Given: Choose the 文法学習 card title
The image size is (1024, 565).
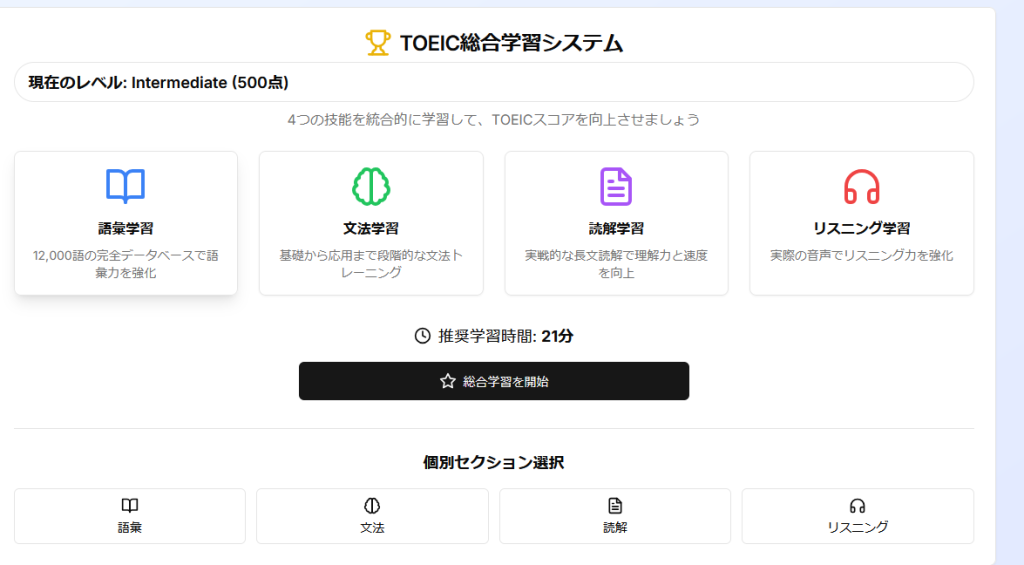Looking at the screenshot, I should [x=371, y=228].
